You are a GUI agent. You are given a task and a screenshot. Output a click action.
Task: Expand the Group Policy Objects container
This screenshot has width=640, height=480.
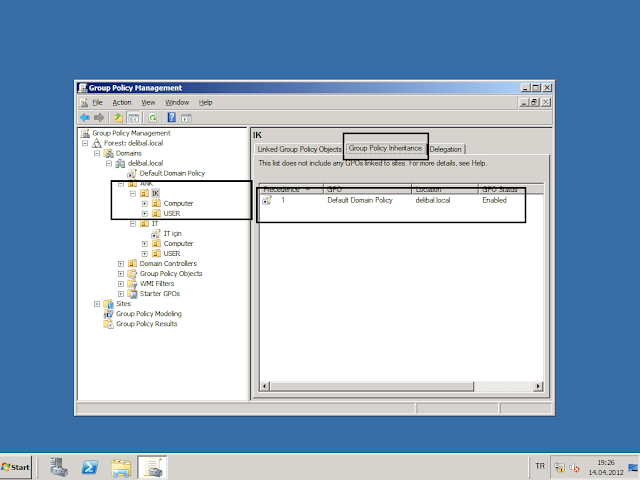[x=121, y=273]
